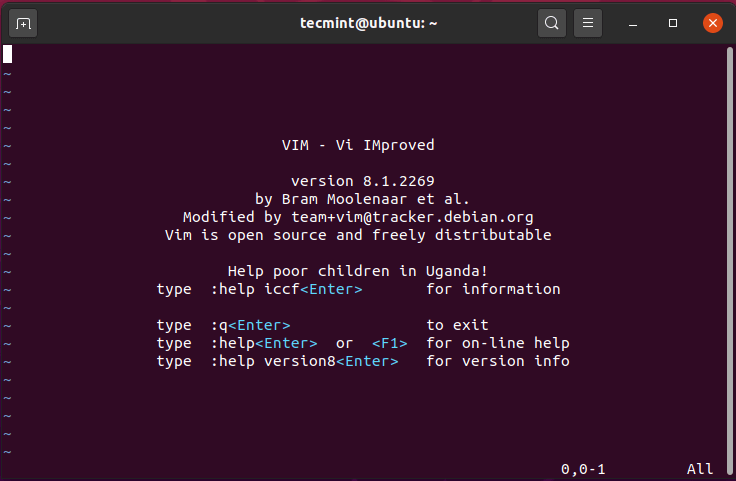Minimize the terminal window
Screen dimensions: 736x481
pyautogui.click(x=633, y=23)
